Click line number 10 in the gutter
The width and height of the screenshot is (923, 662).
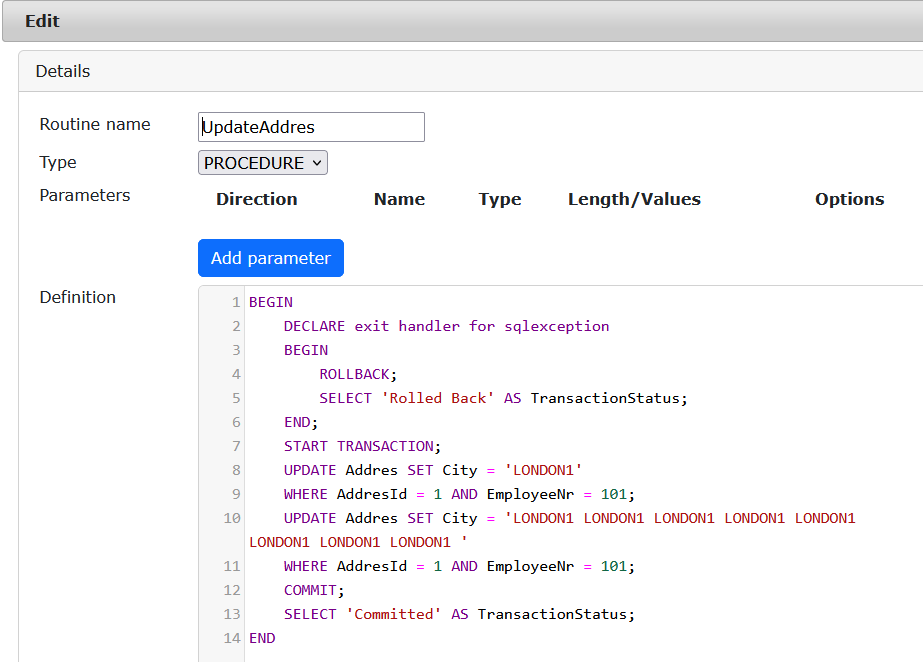pyautogui.click(x=231, y=518)
